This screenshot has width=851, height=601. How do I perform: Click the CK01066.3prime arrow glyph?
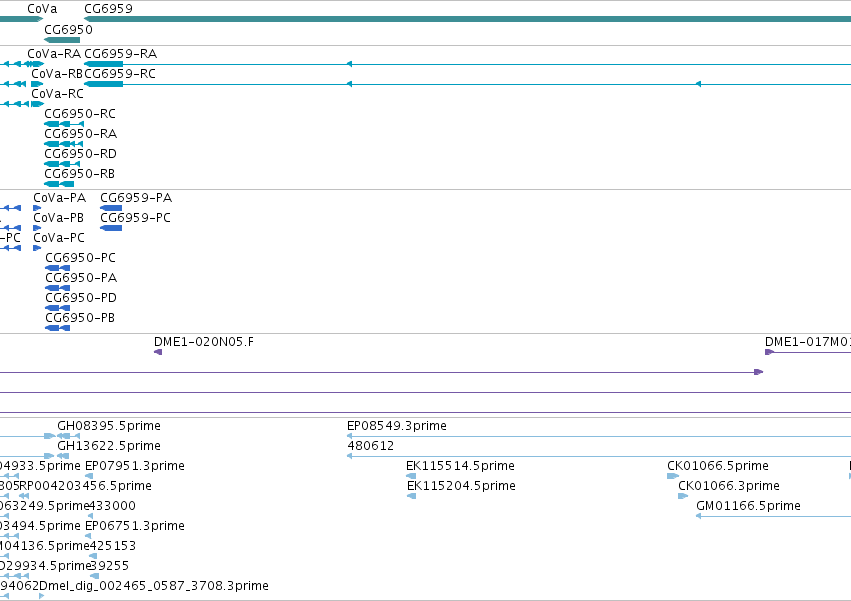click(683, 497)
